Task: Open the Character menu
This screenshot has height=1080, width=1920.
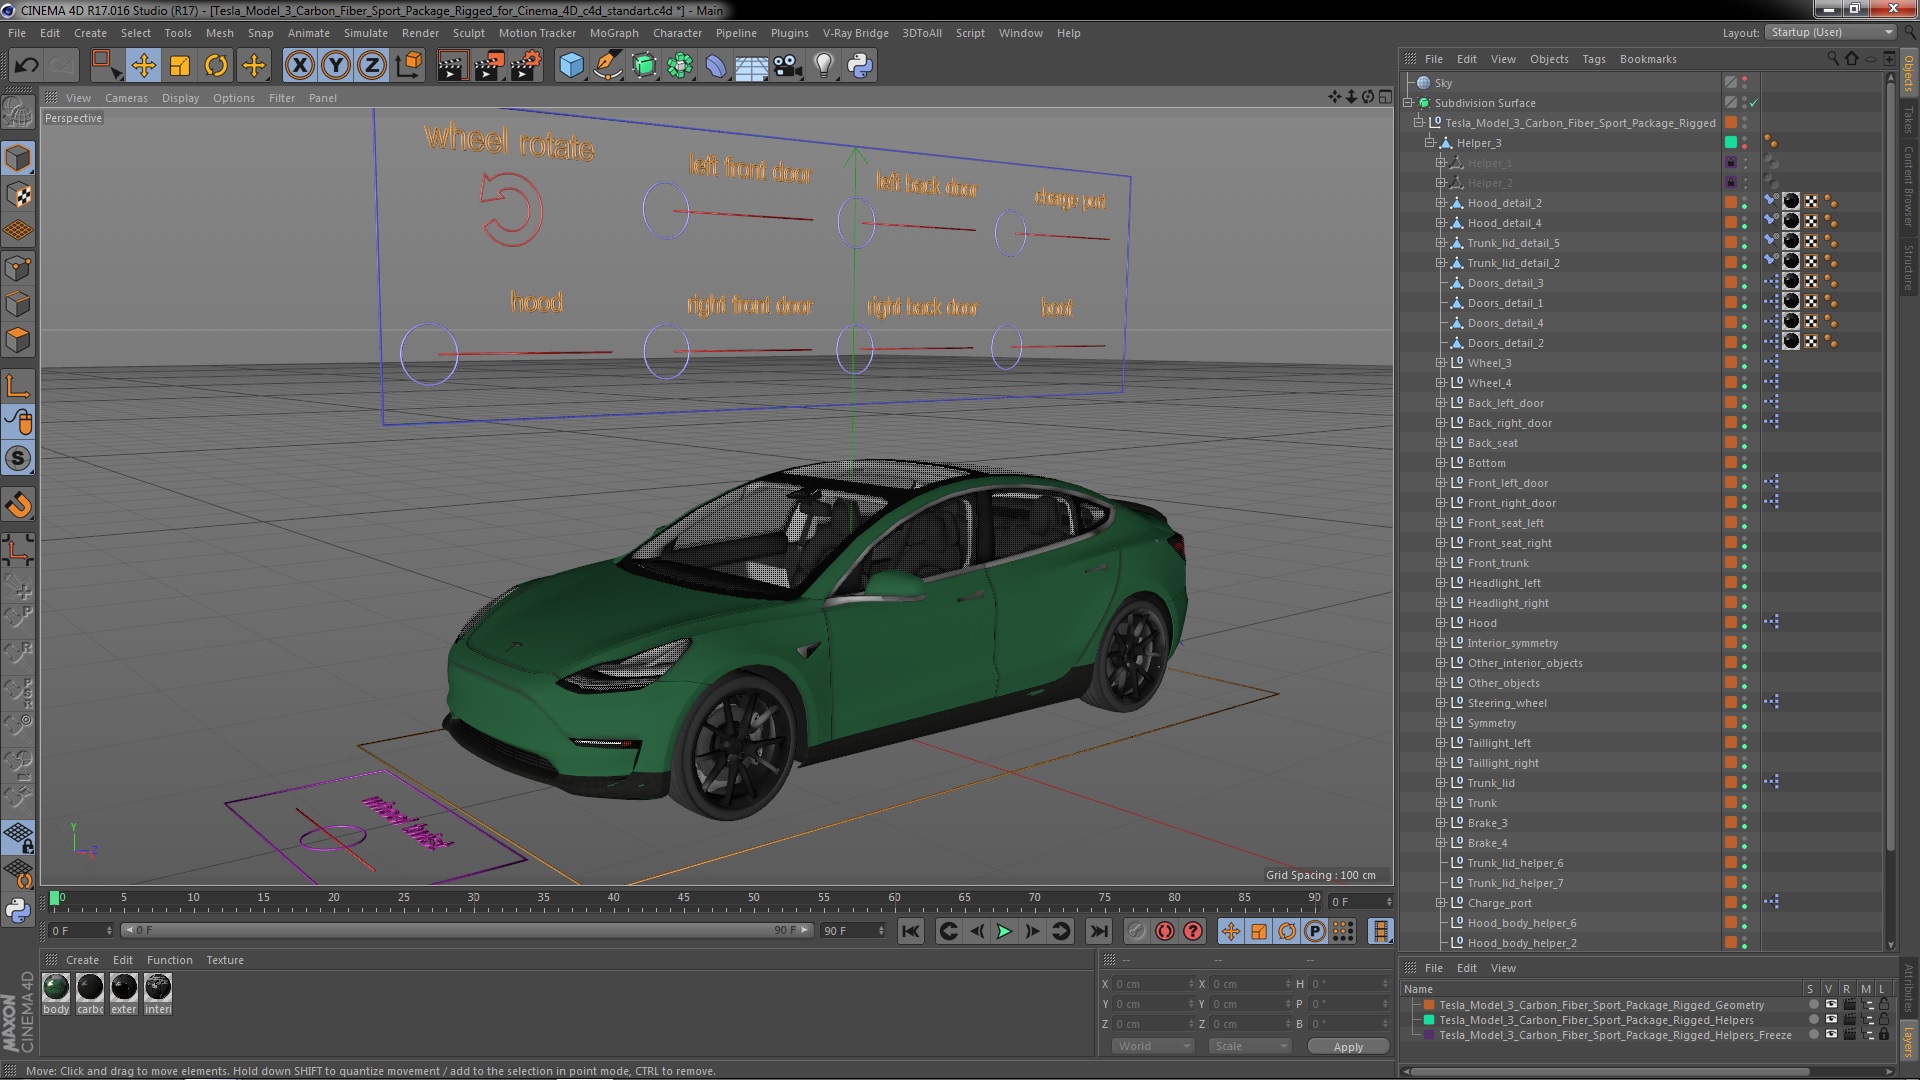Action: (x=677, y=33)
